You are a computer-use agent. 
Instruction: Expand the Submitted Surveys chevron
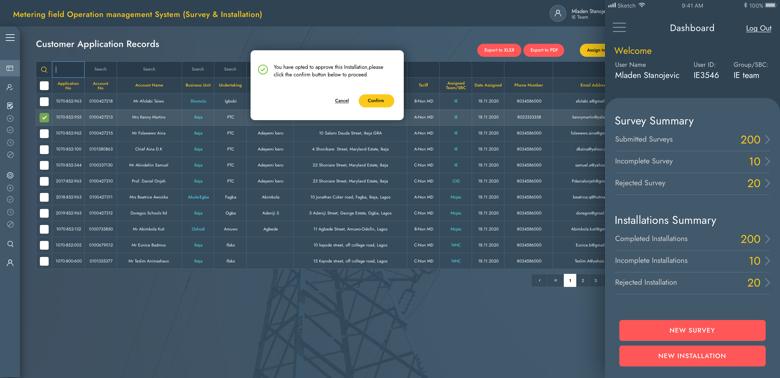click(768, 140)
